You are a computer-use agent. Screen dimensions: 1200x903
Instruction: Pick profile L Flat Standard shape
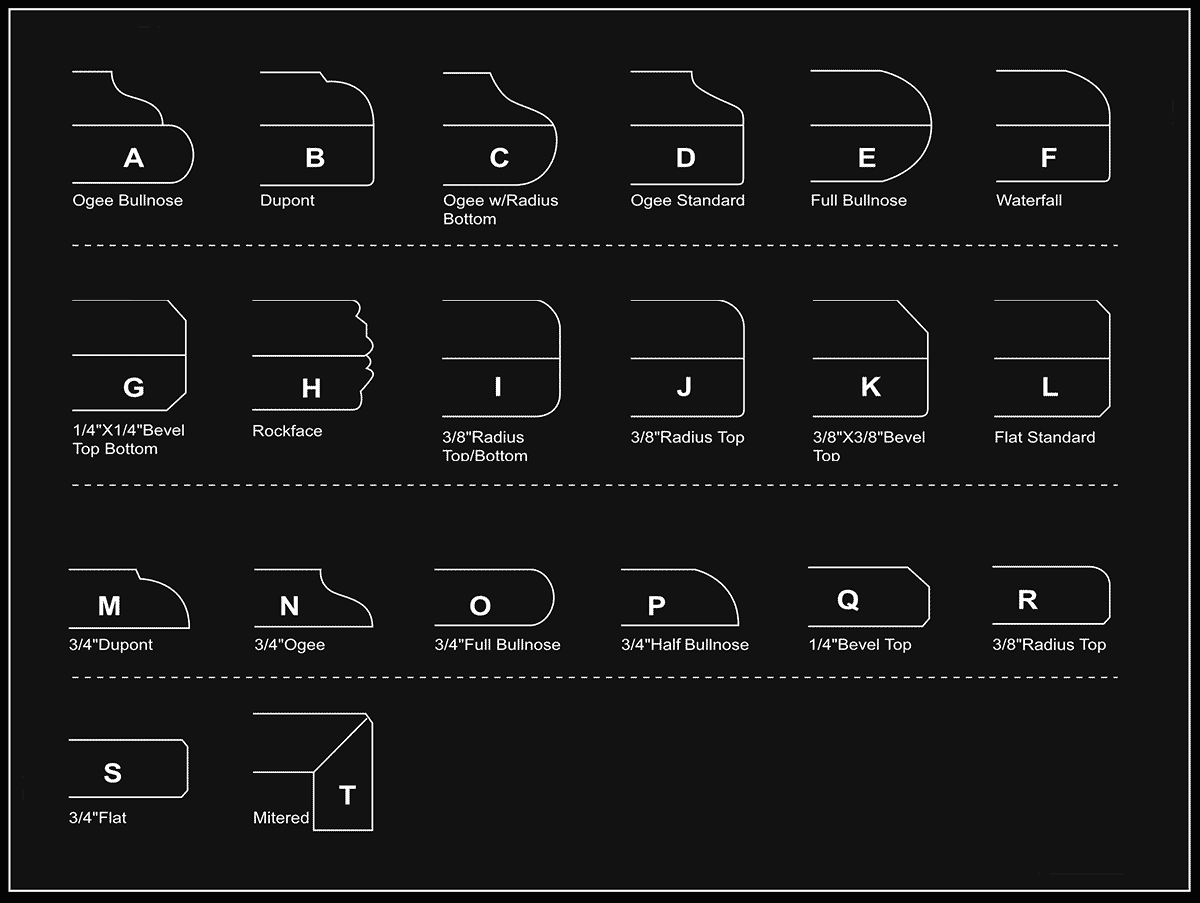(x=1053, y=358)
